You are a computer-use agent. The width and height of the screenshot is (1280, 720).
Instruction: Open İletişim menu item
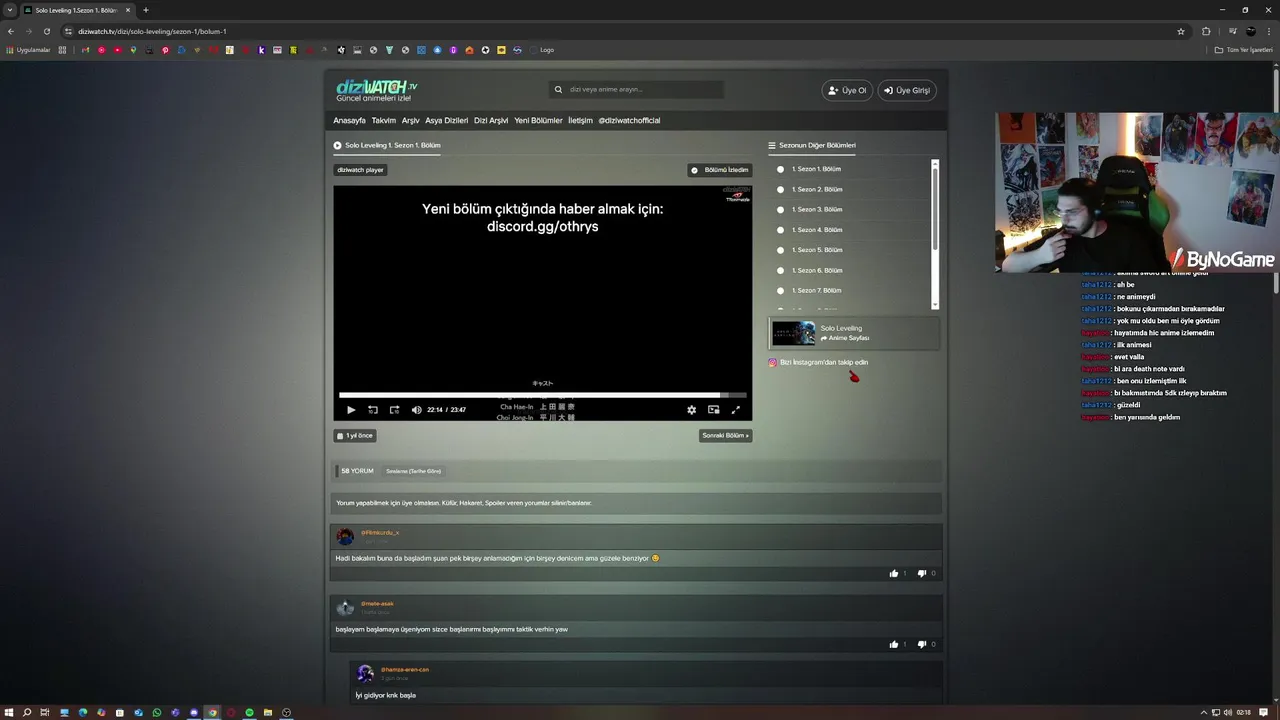point(580,120)
